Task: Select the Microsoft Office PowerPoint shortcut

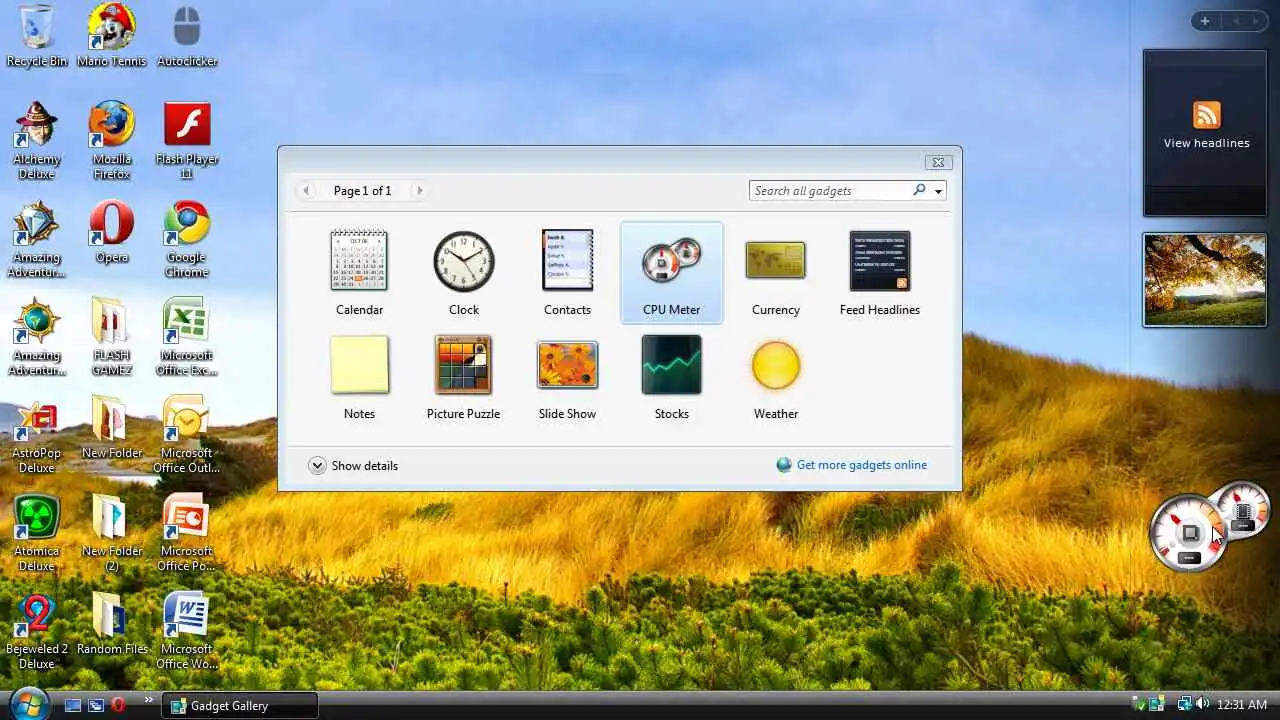Action: pyautogui.click(x=187, y=532)
